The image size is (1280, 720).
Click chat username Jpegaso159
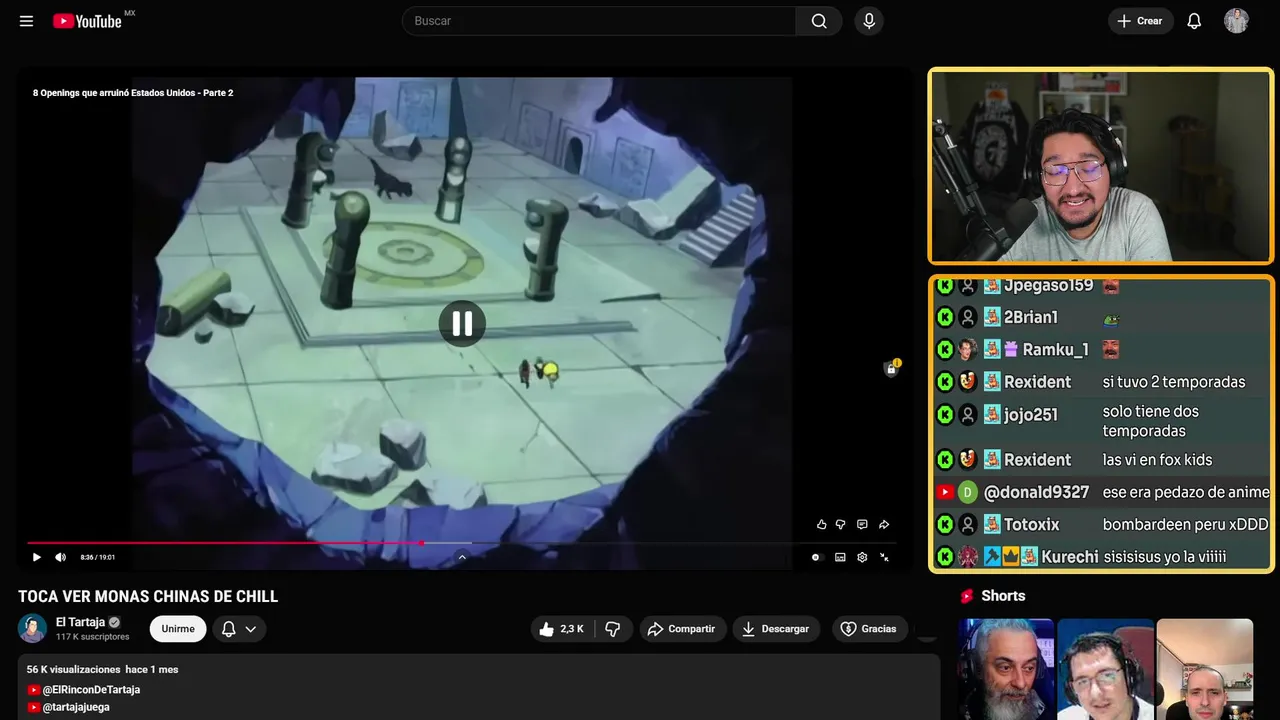[x=1049, y=286]
